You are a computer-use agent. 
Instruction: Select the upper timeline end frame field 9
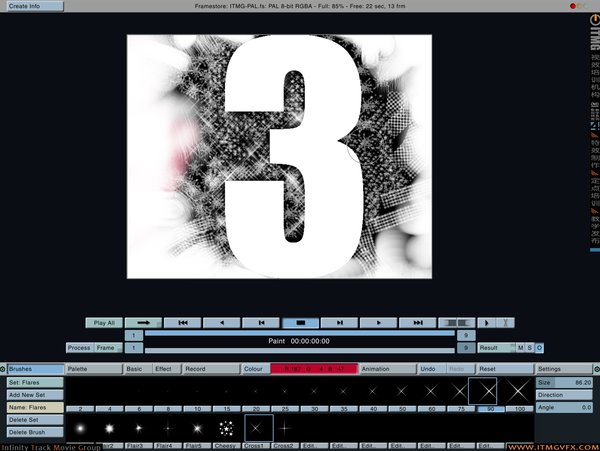(x=466, y=335)
